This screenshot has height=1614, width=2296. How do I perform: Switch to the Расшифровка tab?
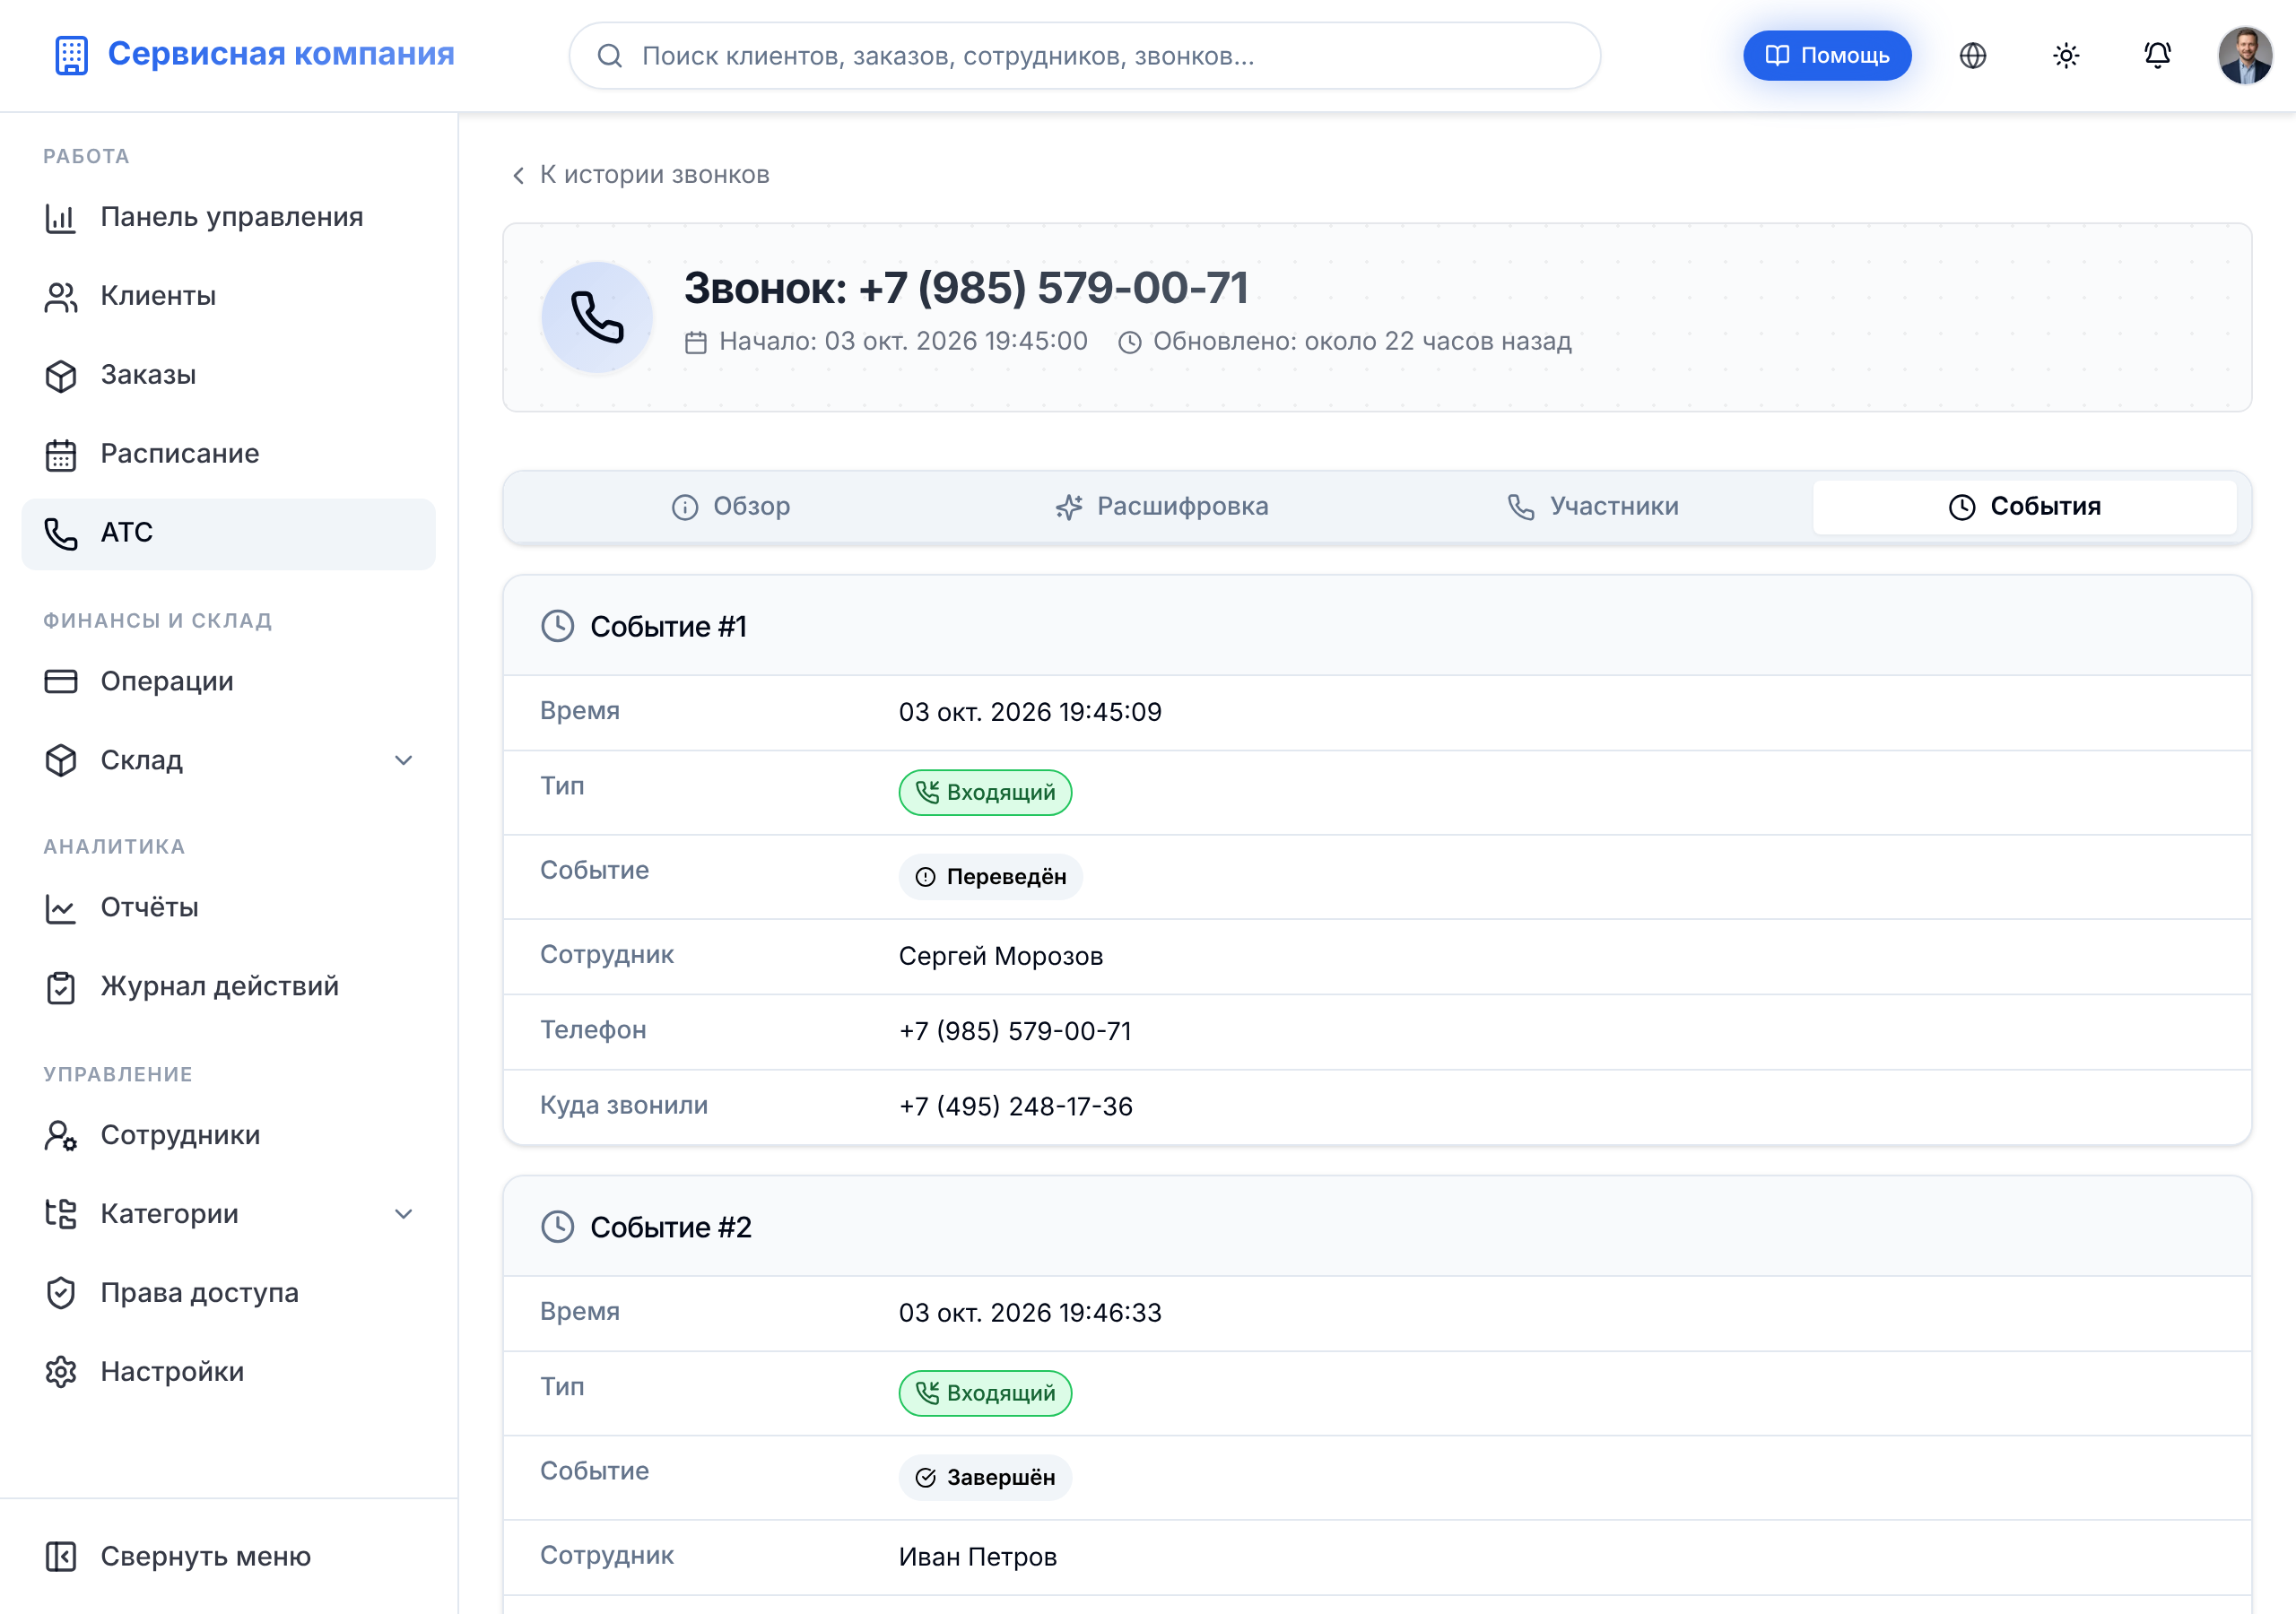tap(1162, 507)
